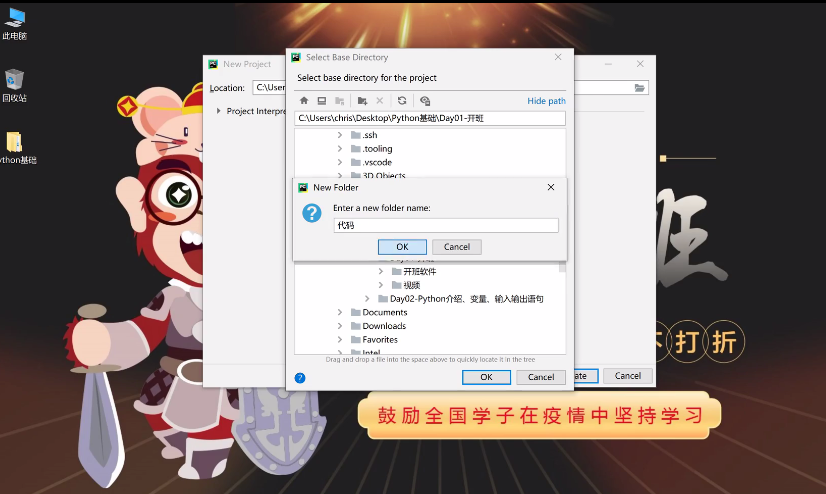The image size is (826, 494).
Task: Click the Desktop directory toolbar icon
Action: point(322,101)
